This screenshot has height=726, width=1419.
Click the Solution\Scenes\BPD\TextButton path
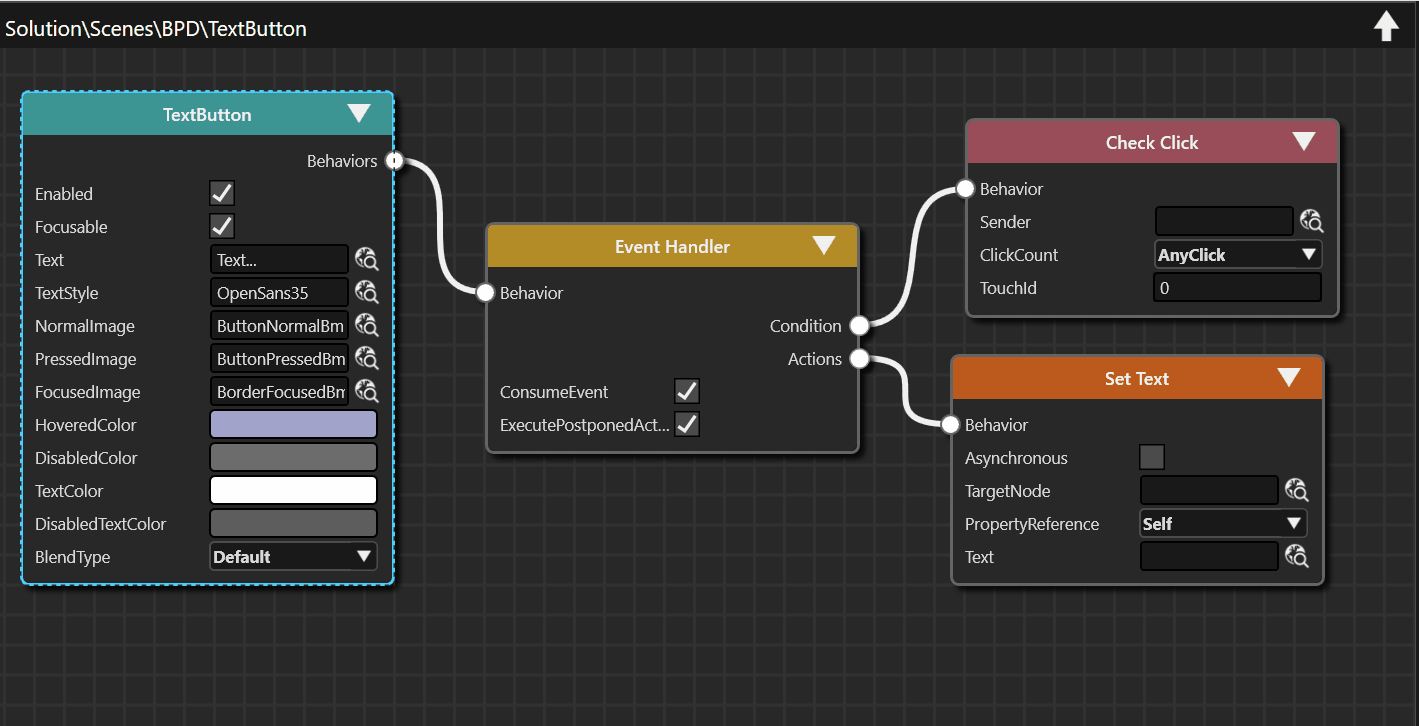point(156,29)
